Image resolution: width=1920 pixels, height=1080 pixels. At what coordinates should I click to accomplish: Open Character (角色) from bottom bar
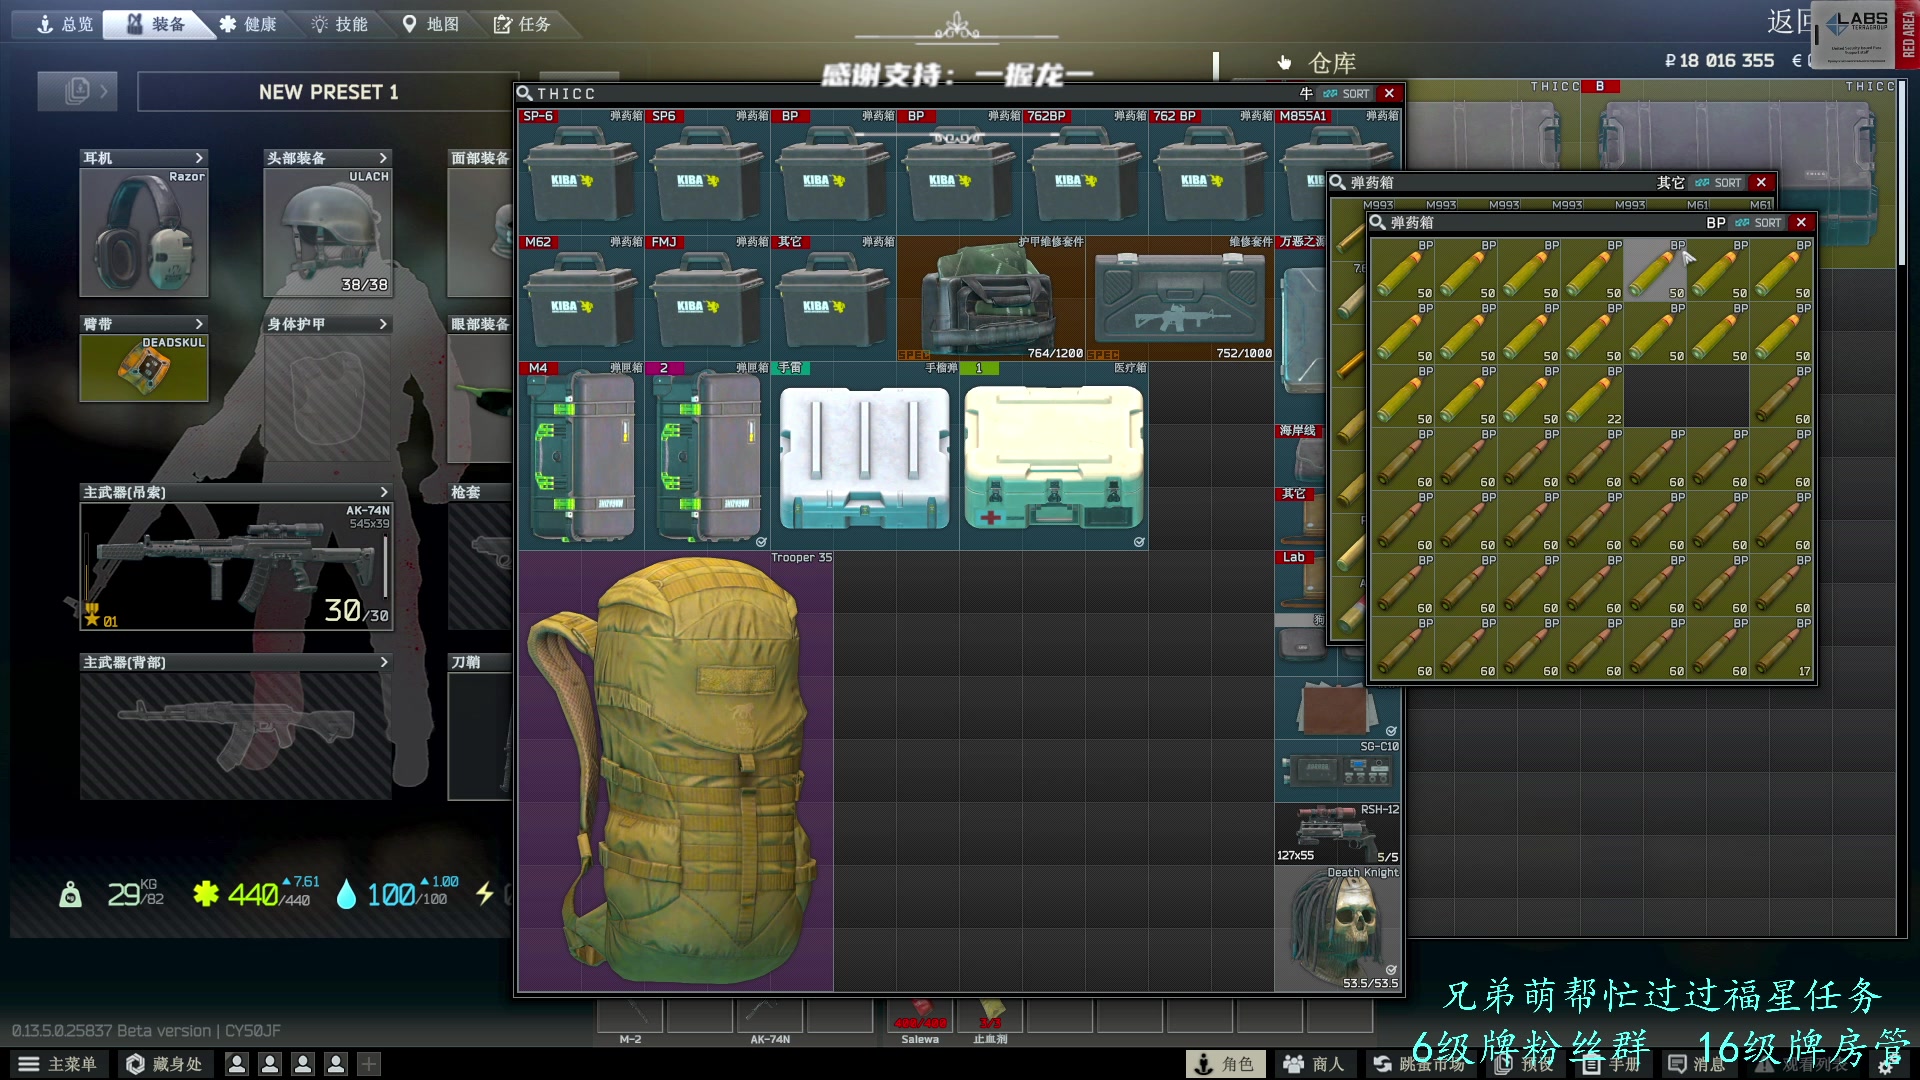1225,1064
